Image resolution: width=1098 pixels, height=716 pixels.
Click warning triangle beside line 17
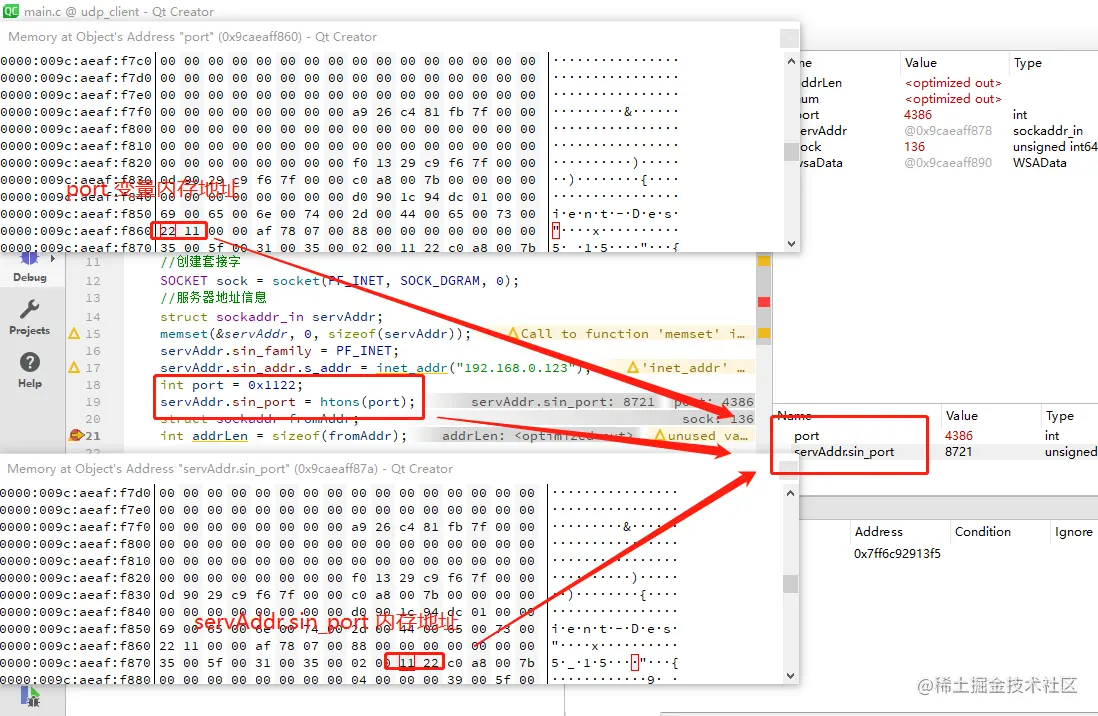point(74,367)
